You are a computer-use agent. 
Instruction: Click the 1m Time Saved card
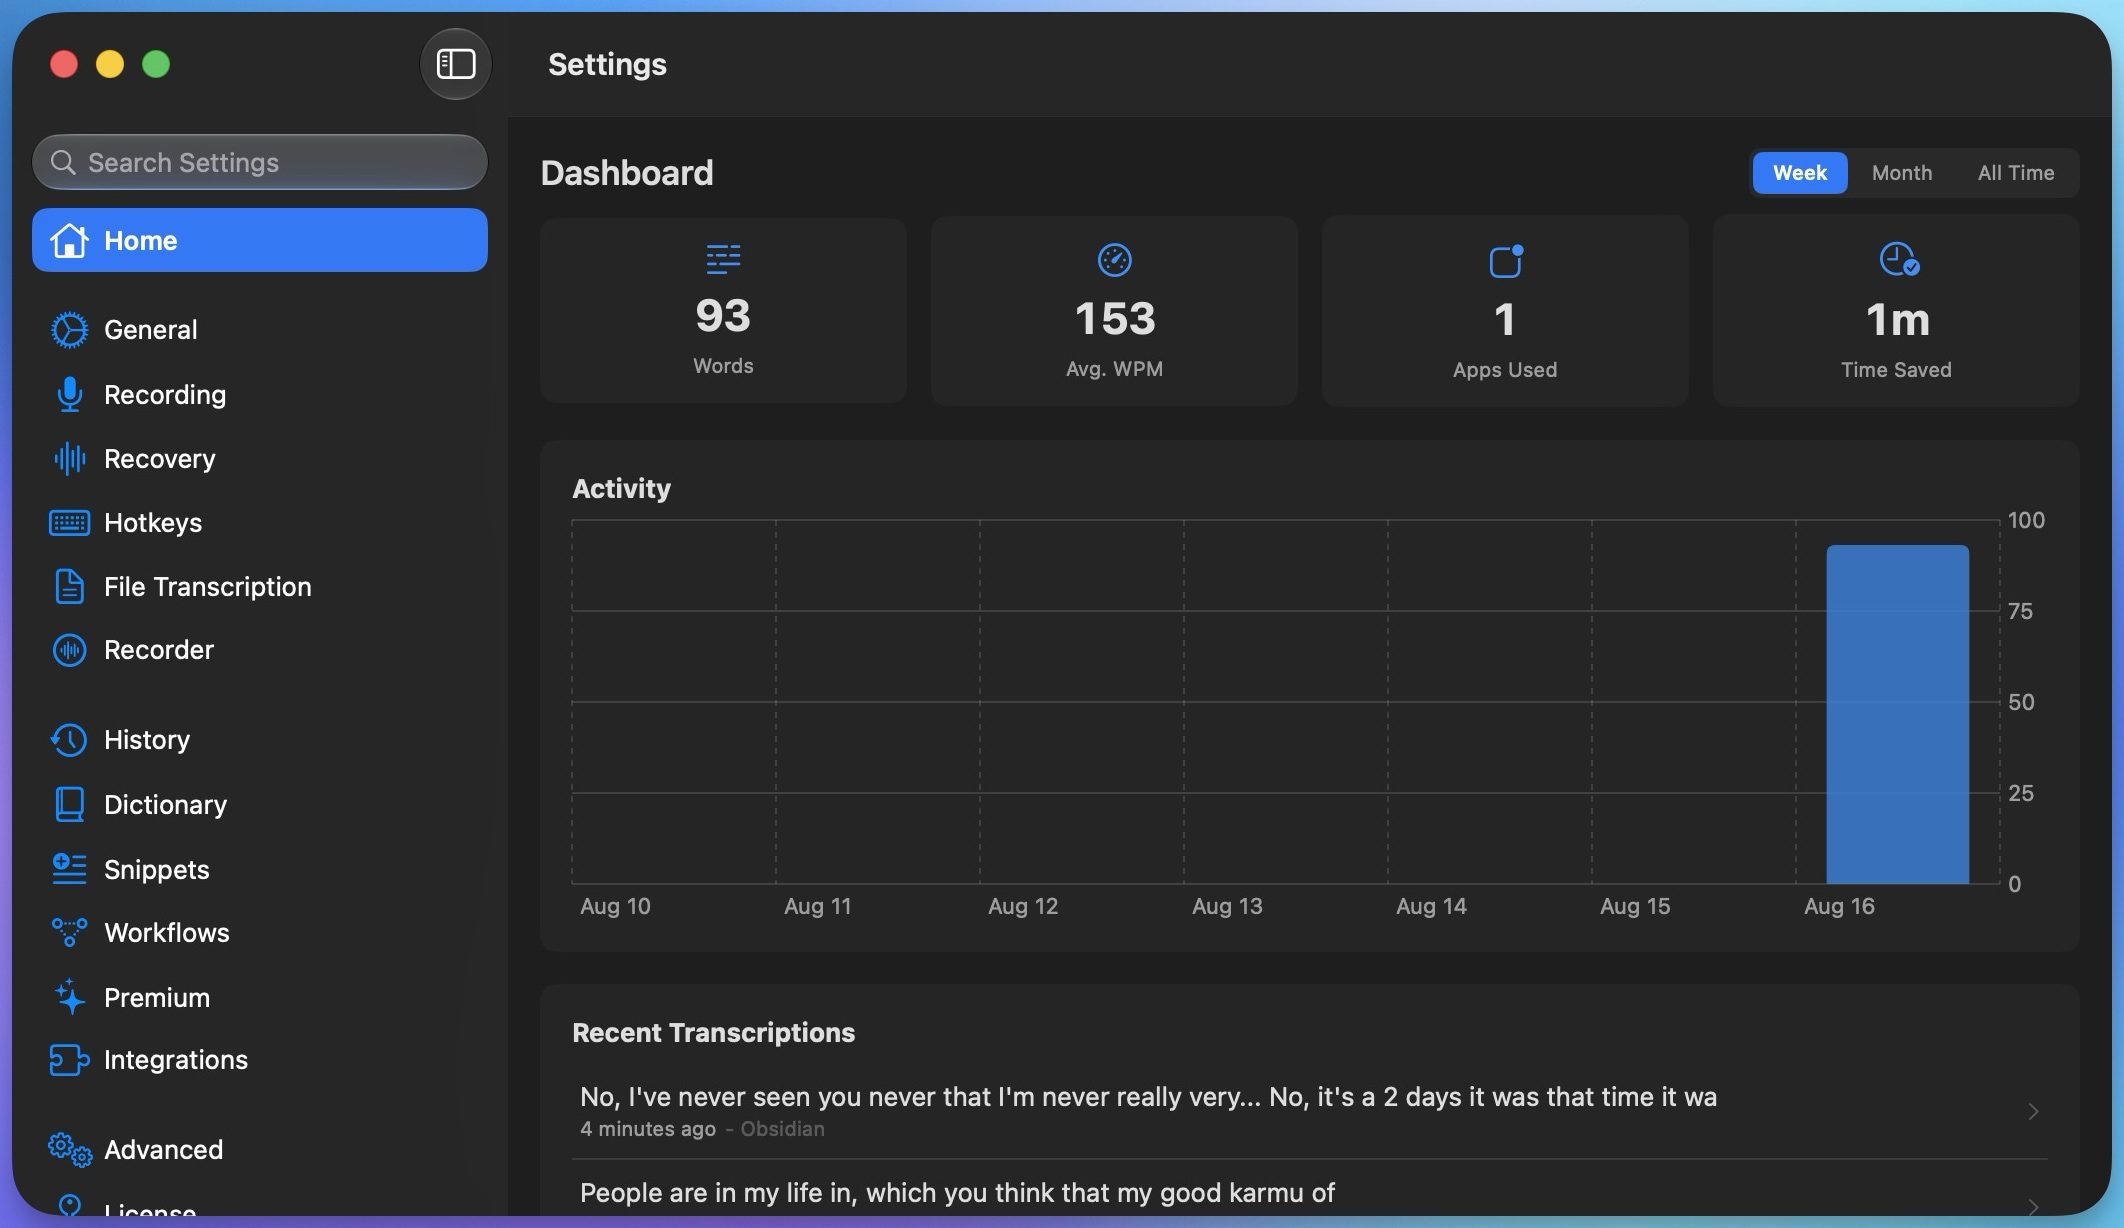1896,311
